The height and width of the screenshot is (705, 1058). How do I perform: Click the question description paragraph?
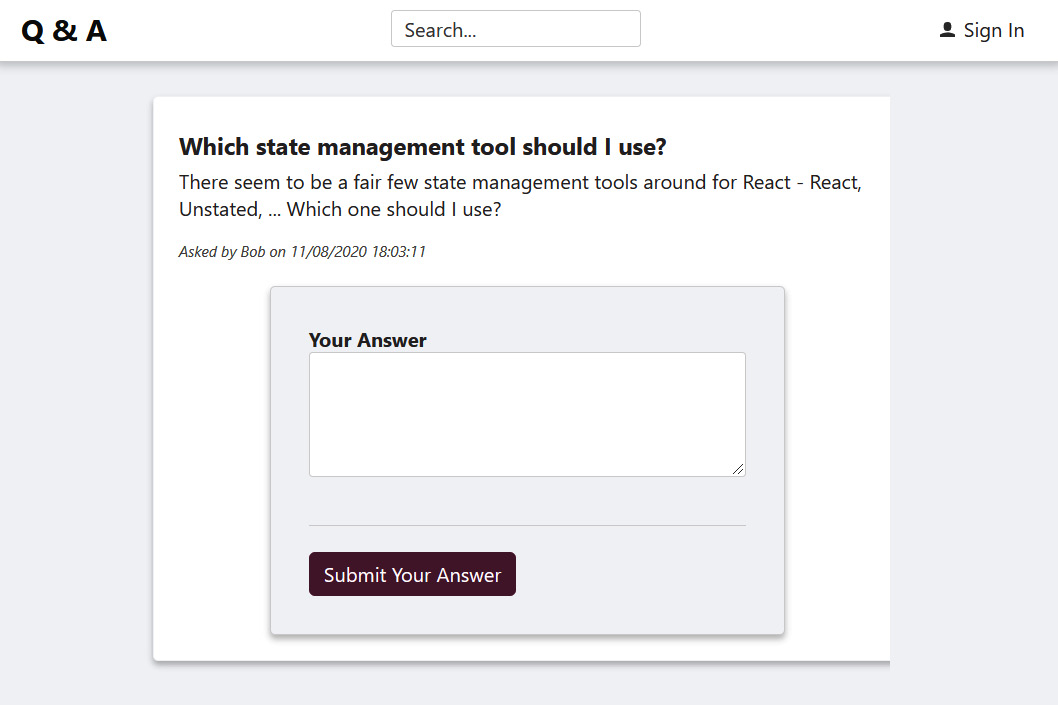pos(519,195)
